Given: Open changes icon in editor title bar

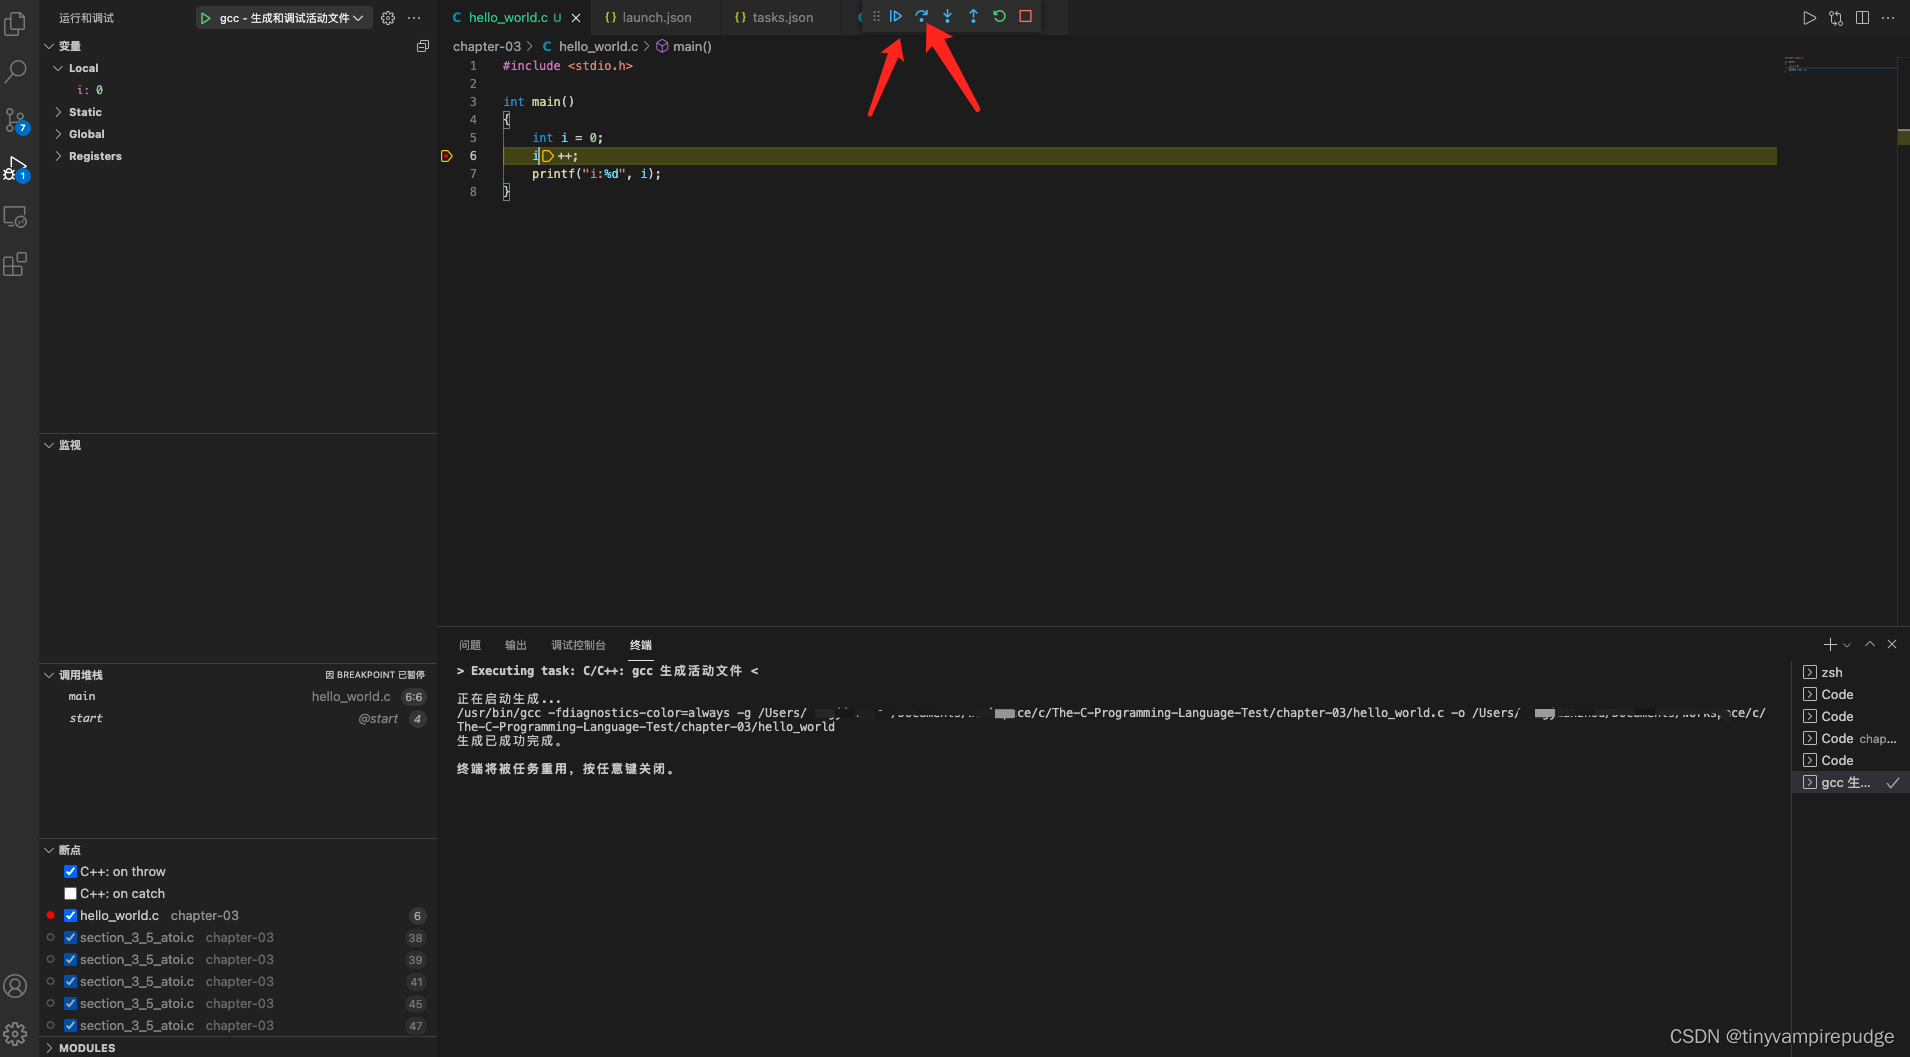Looking at the screenshot, I should 1836,18.
